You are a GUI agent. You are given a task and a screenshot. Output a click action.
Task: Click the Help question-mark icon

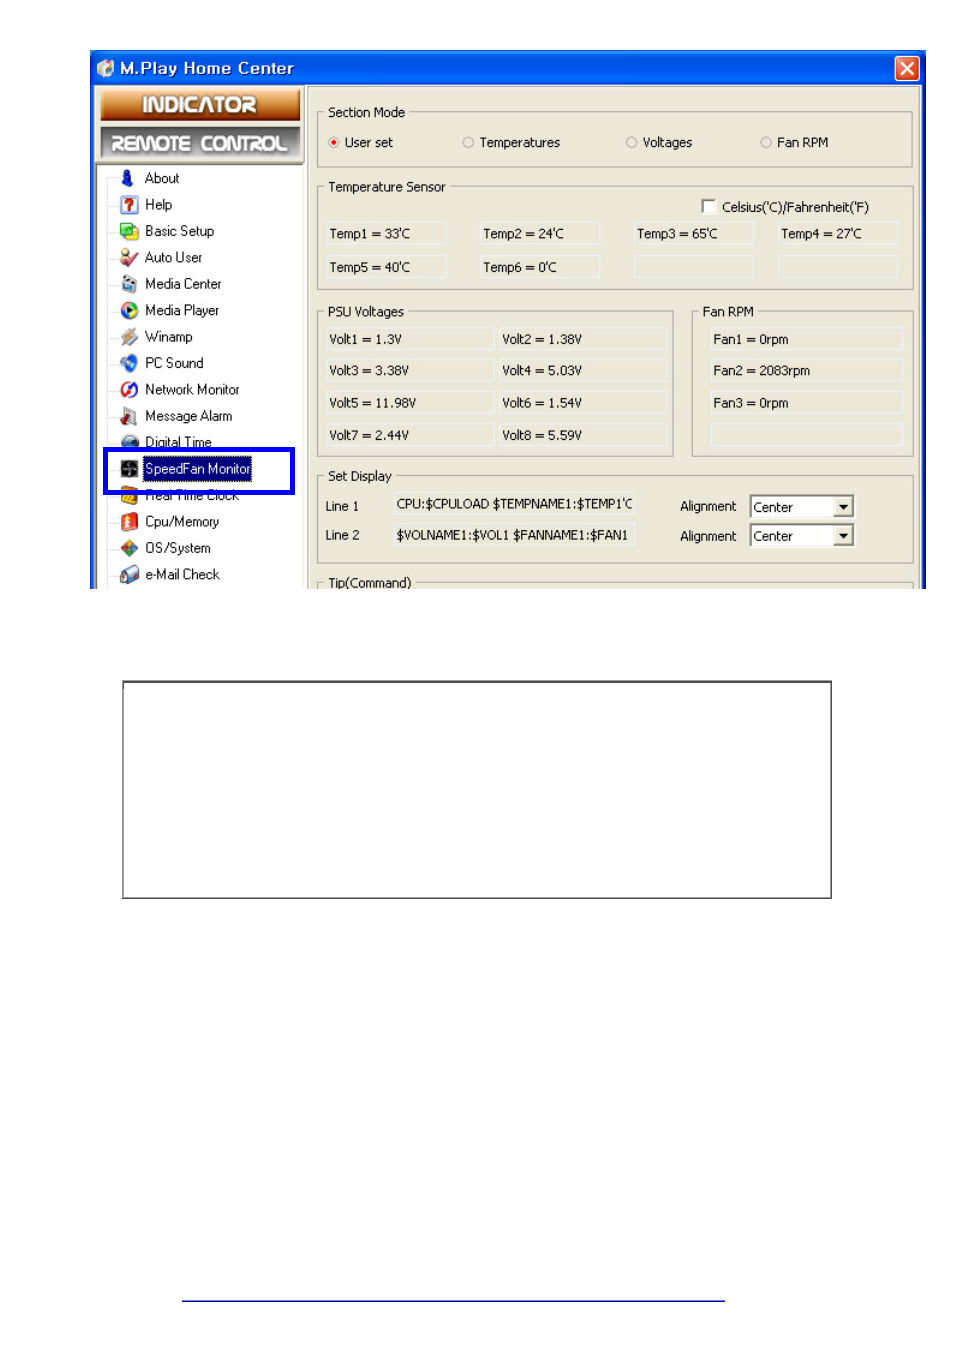coord(129,205)
